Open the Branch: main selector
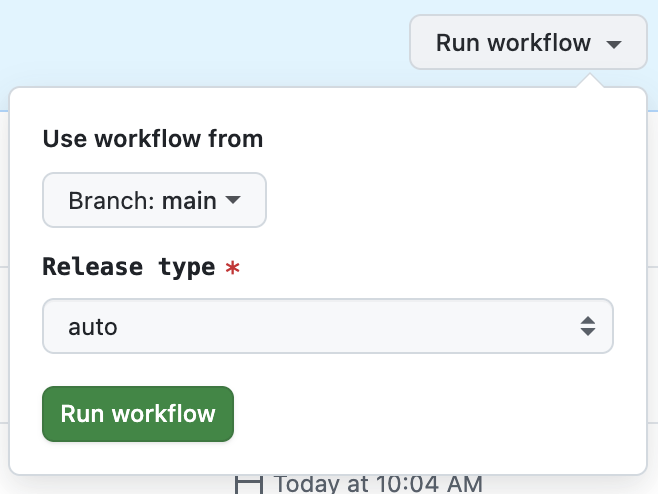The height and width of the screenshot is (494, 658). click(154, 200)
